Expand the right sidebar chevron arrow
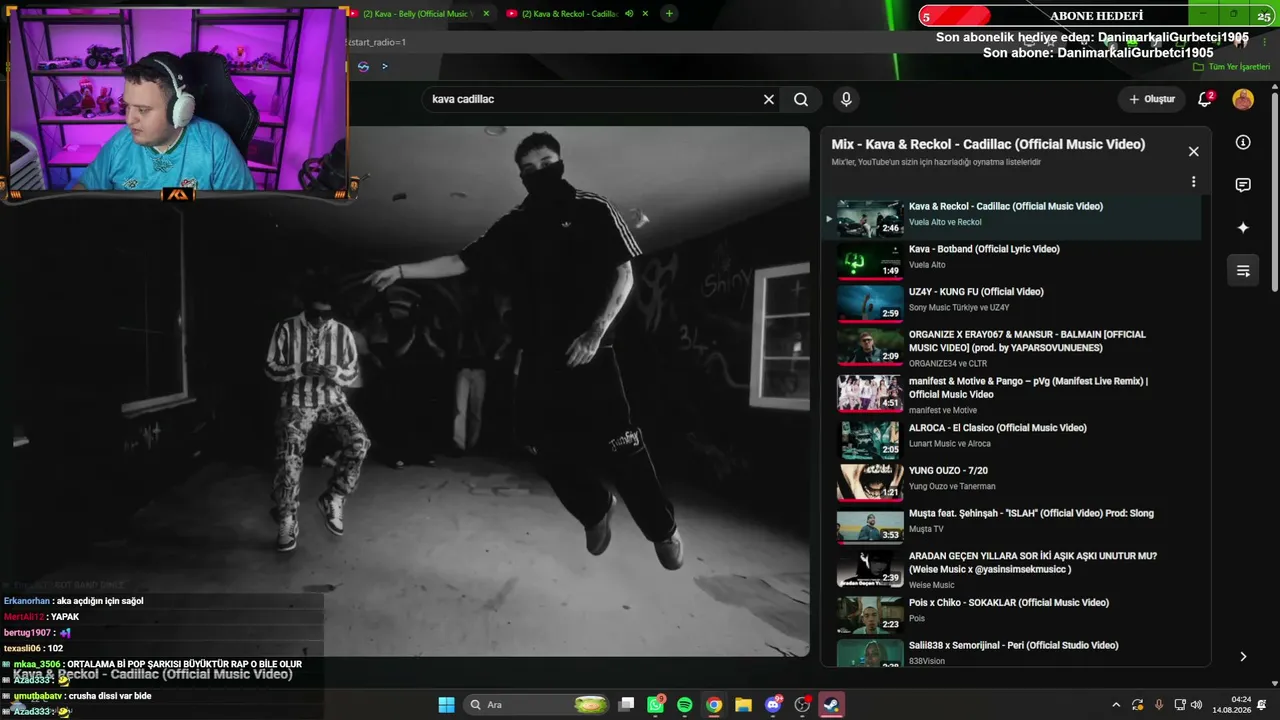 pos(1243,657)
